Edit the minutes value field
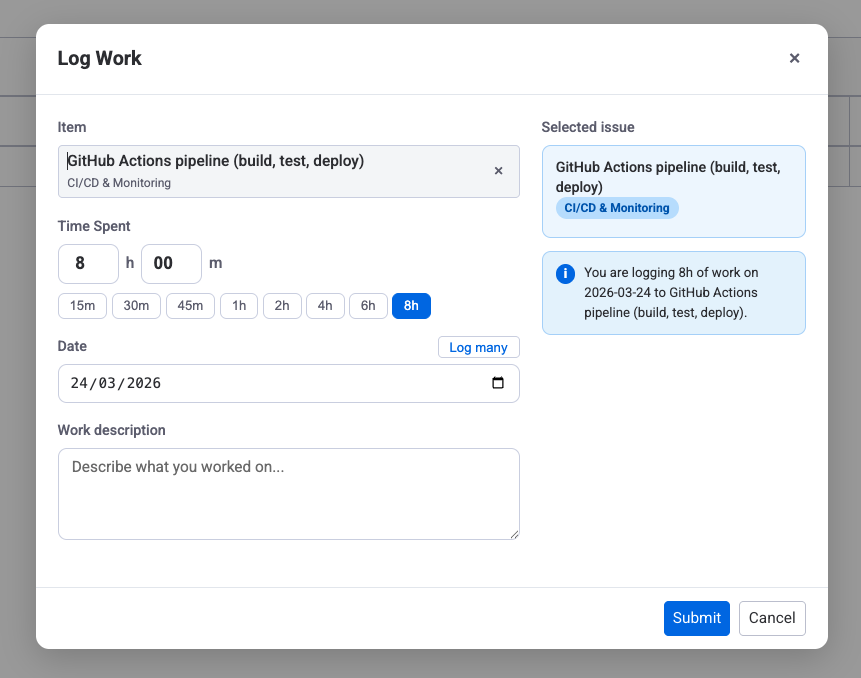 (170, 263)
